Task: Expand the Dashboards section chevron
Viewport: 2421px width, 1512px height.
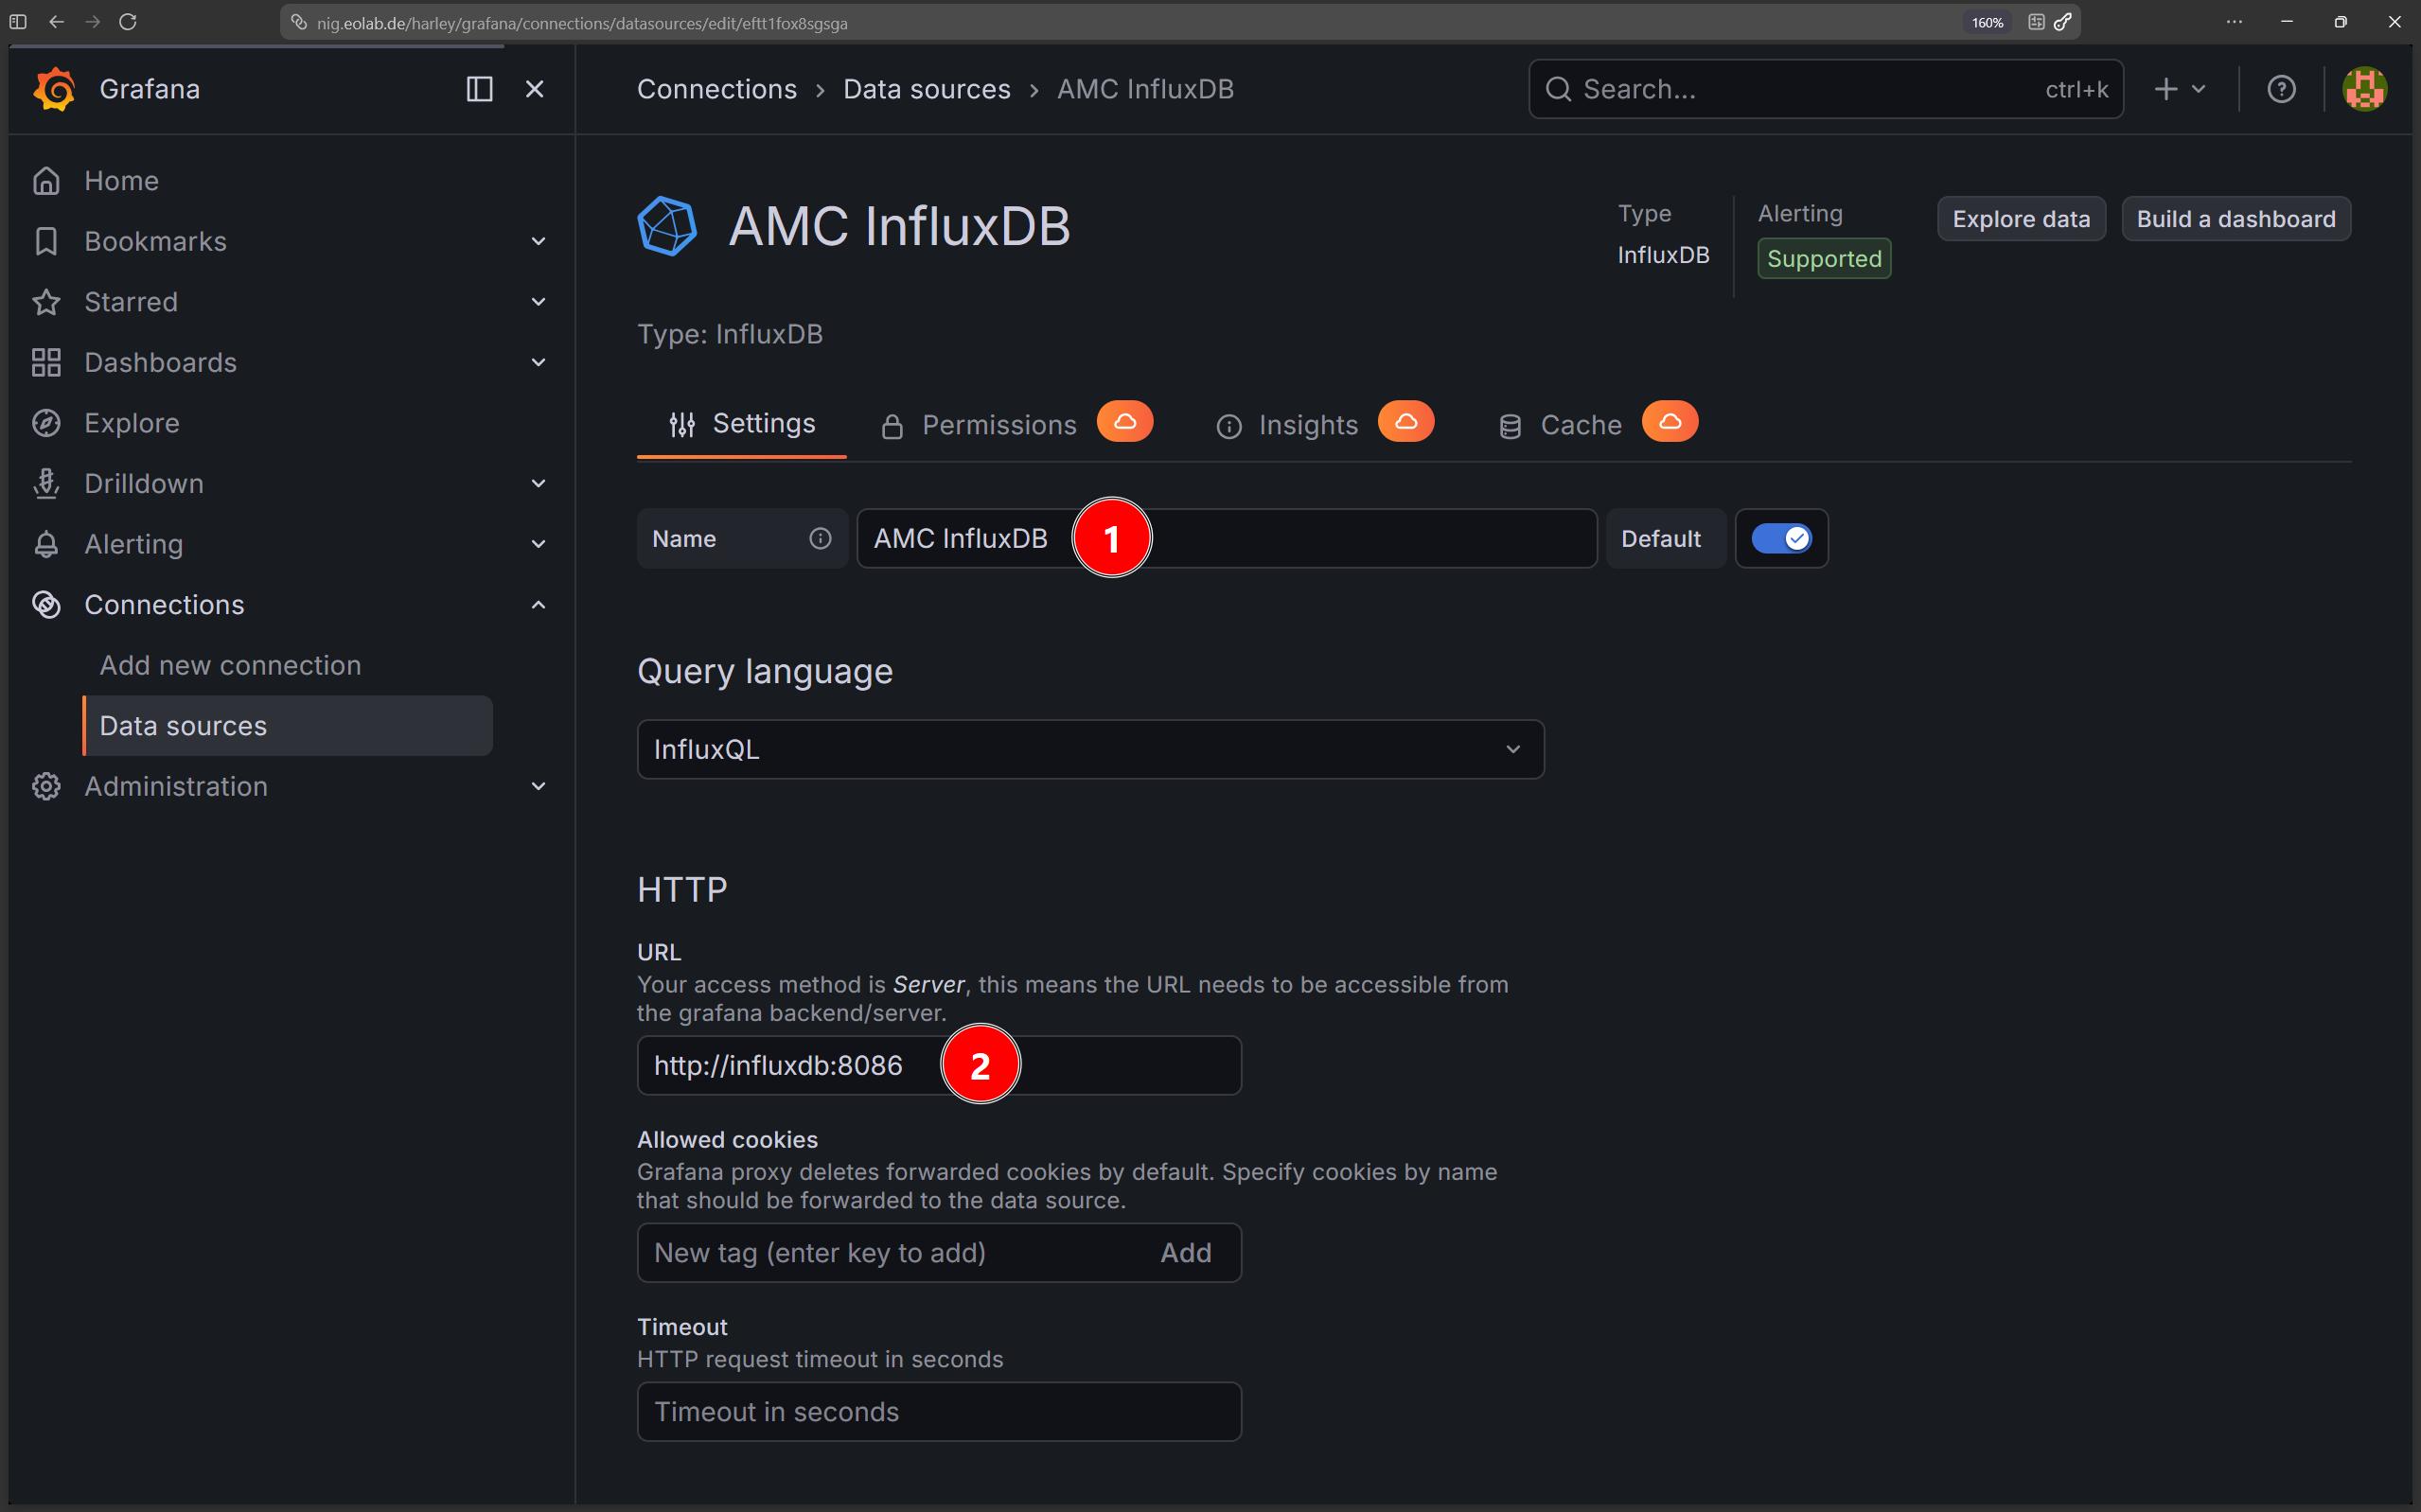Action: tap(538, 362)
